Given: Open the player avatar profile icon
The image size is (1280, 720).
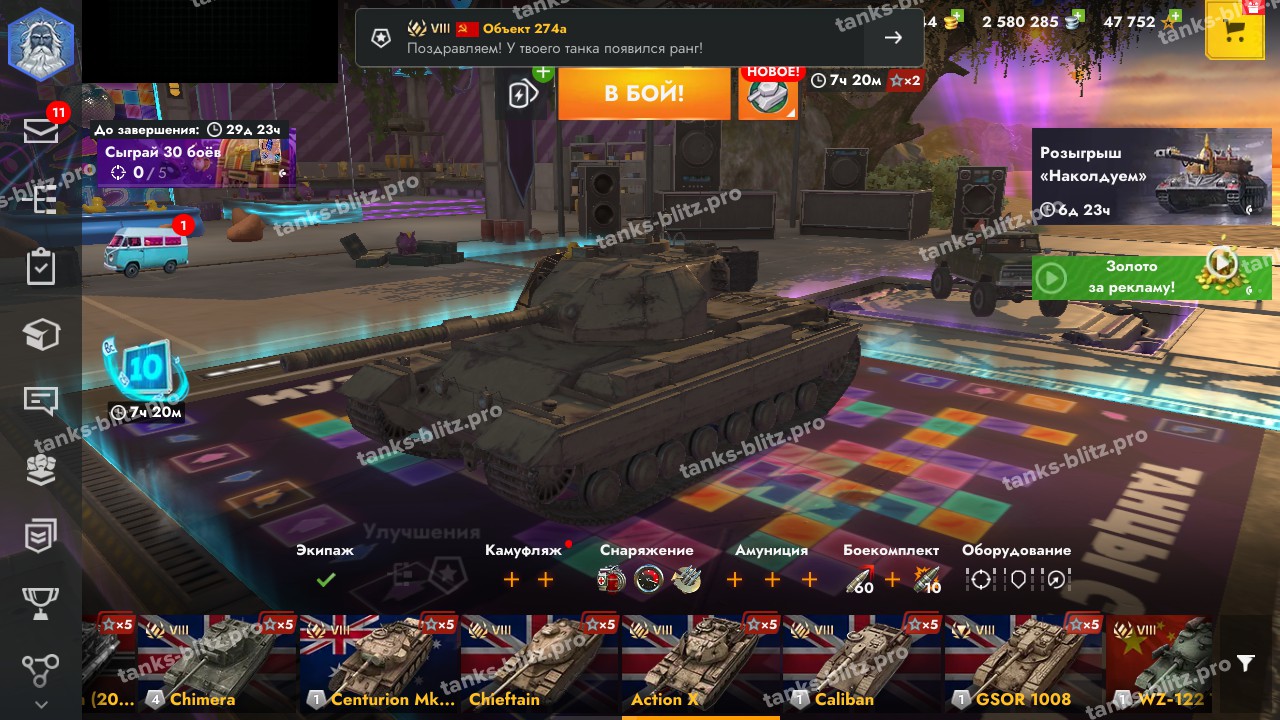Looking at the screenshot, I should pos(41,44).
